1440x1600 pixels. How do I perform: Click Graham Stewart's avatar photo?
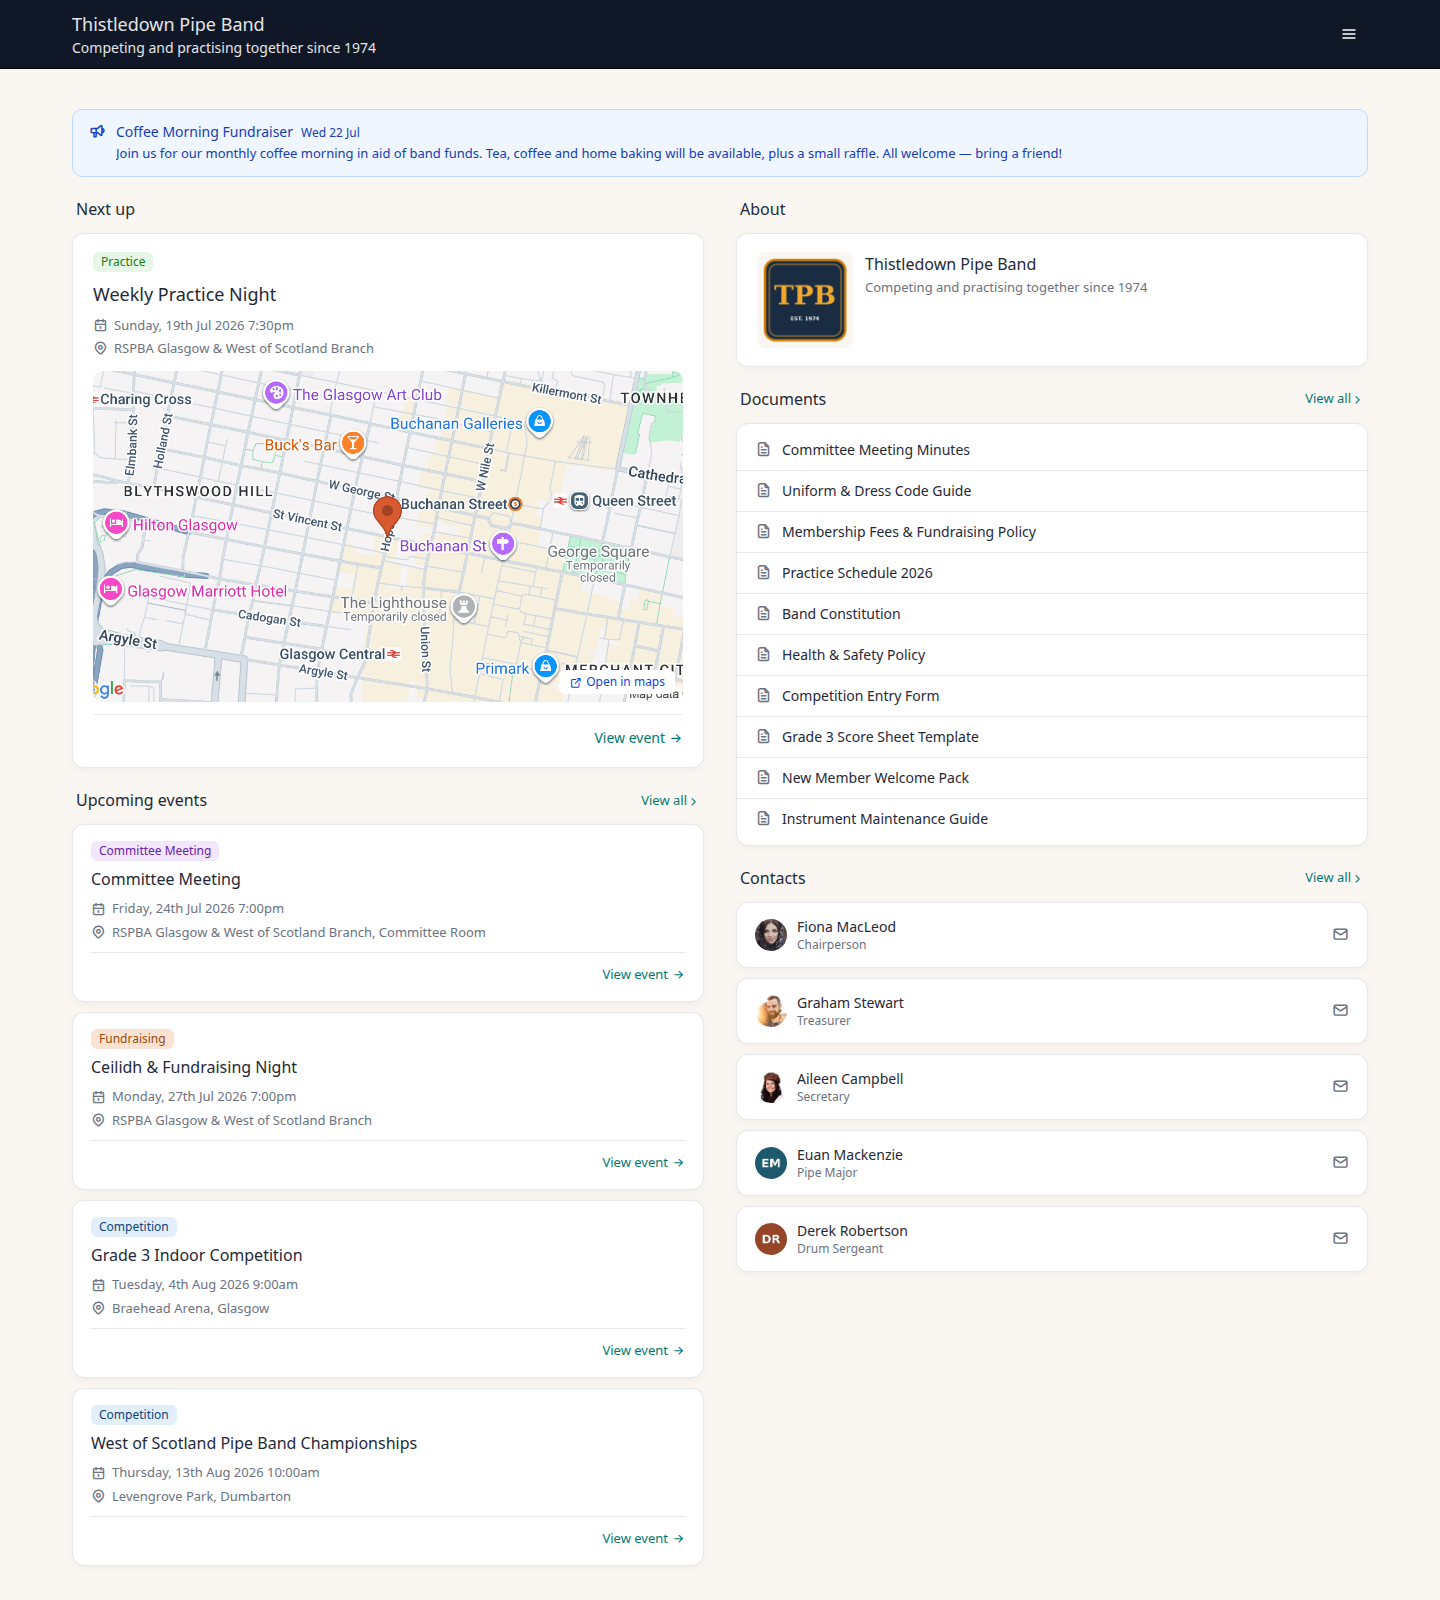pyautogui.click(x=771, y=1011)
